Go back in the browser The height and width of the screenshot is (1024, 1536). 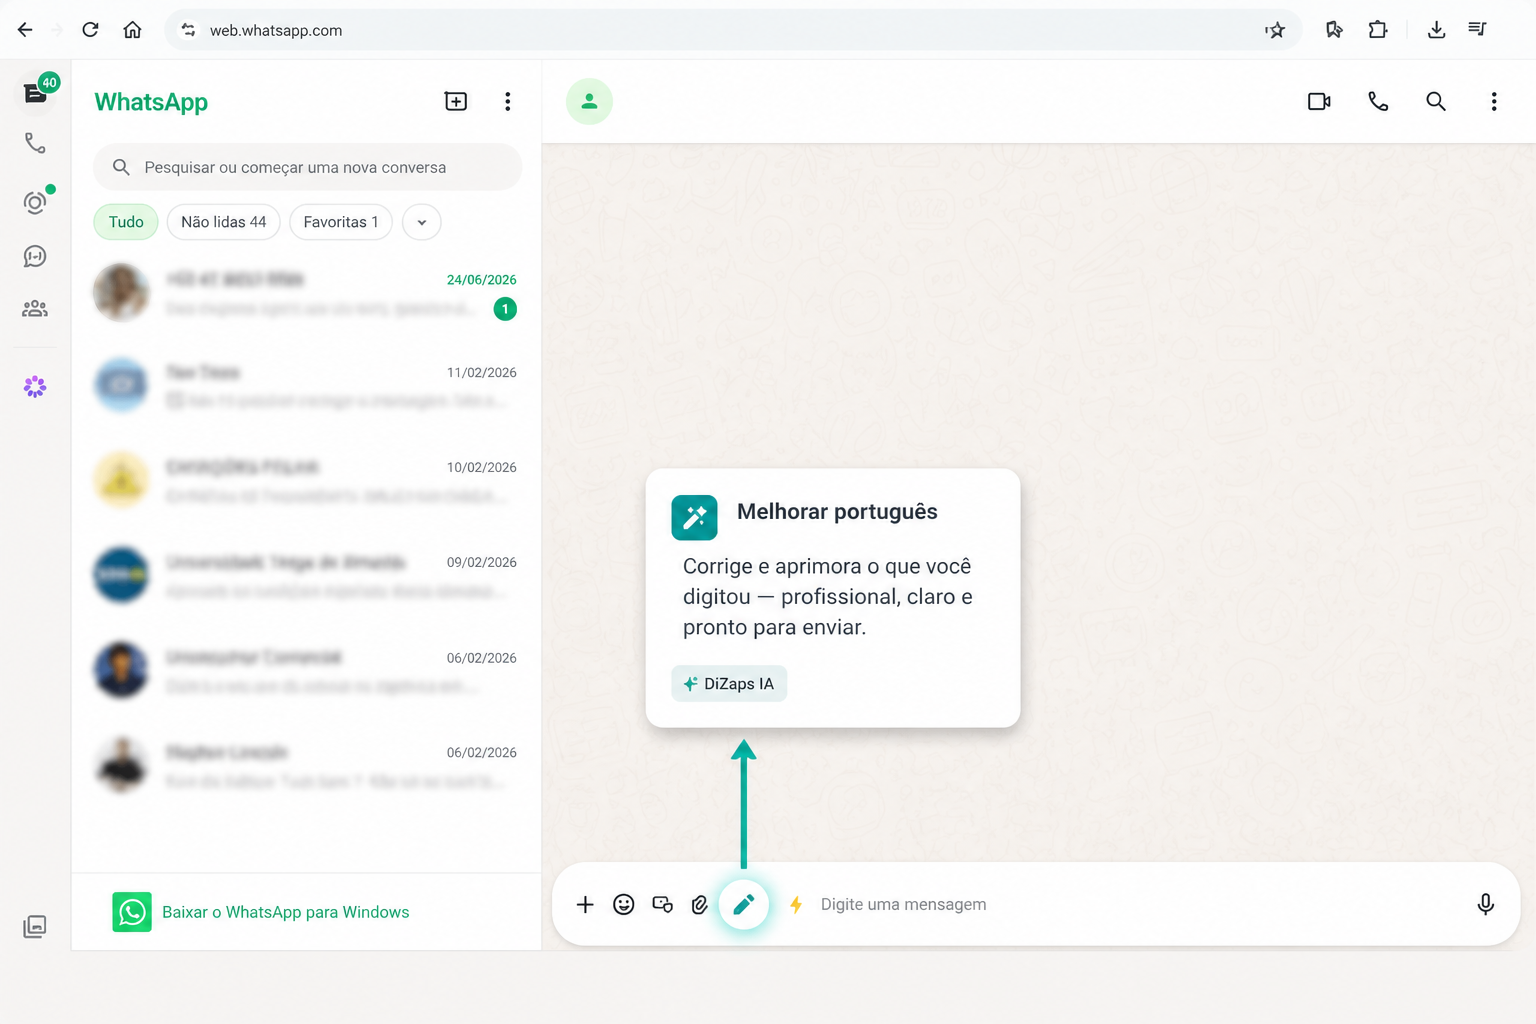[25, 30]
